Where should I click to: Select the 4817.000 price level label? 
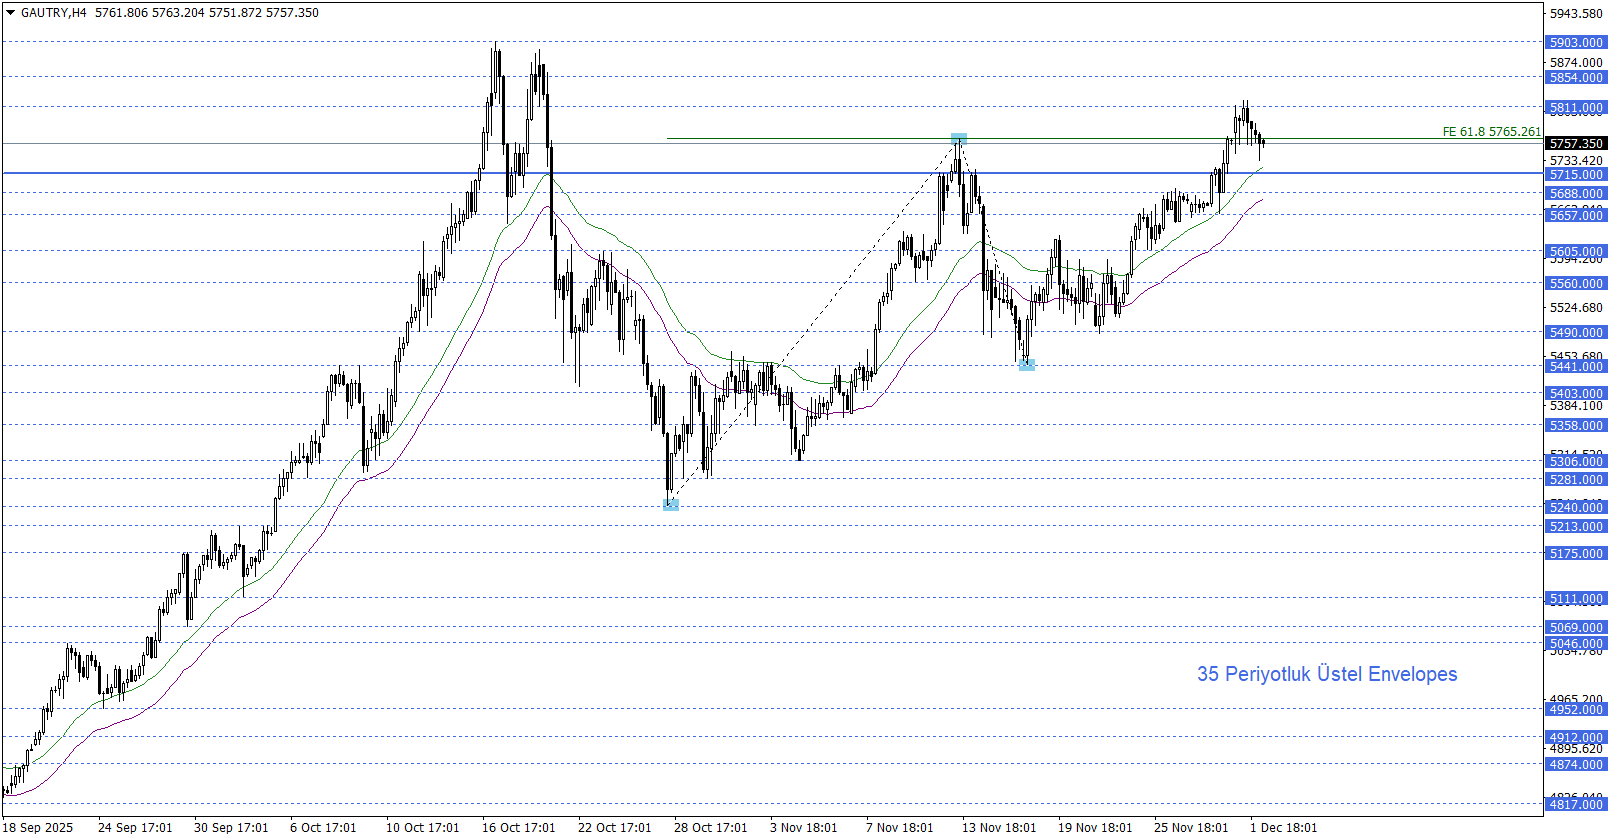coord(1576,805)
